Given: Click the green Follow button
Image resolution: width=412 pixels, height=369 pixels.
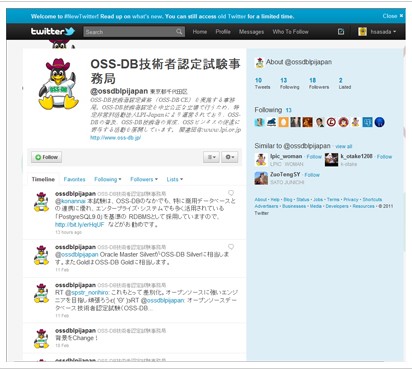Looking at the screenshot, I should click(x=47, y=157).
